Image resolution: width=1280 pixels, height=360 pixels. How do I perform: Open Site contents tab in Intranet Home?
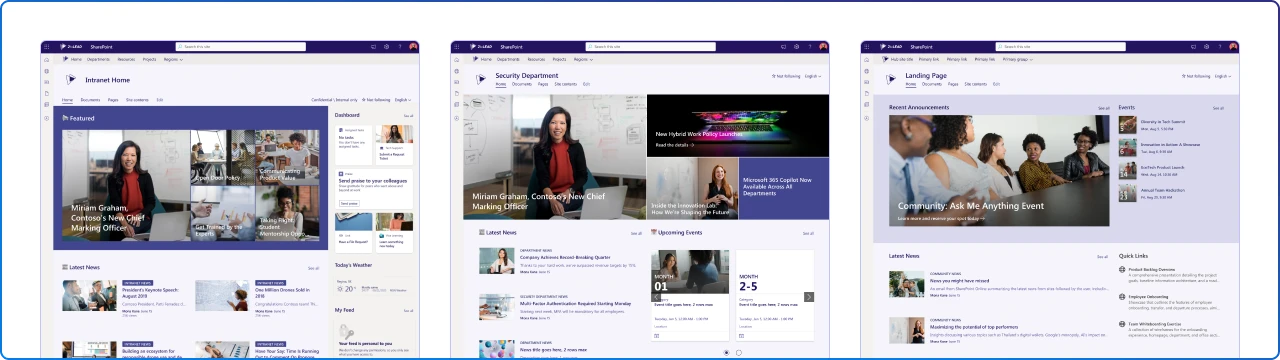coord(138,100)
